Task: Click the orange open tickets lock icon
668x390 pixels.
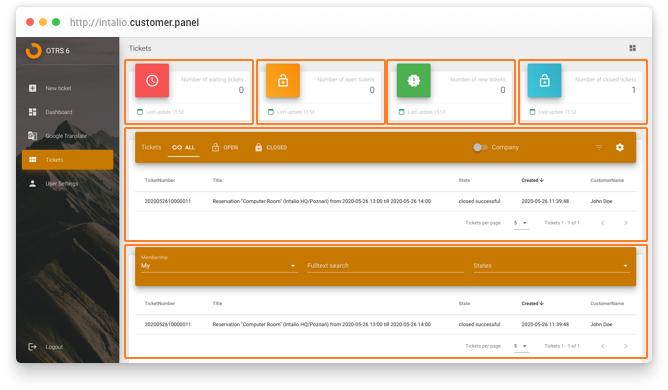Action: tap(283, 81)
